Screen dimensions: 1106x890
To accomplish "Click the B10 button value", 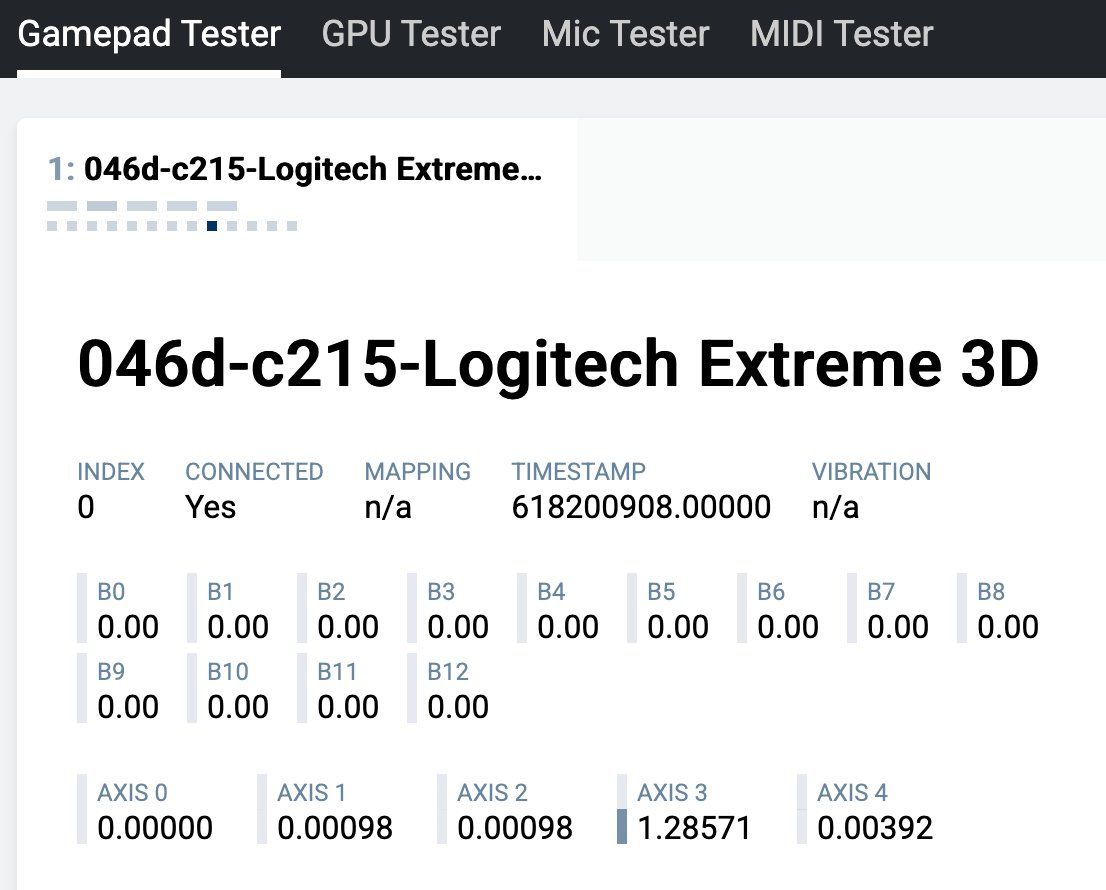I will tap(238, 707).
